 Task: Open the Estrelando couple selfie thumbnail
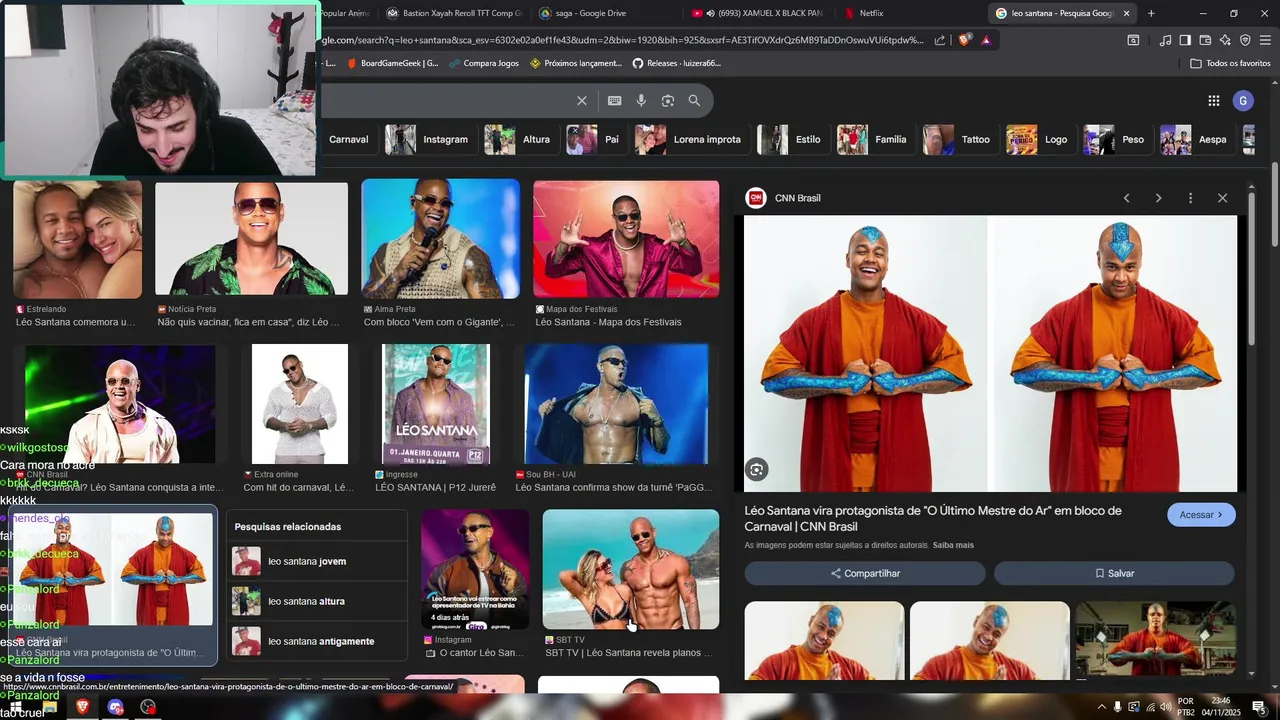[x=78, y=240]
